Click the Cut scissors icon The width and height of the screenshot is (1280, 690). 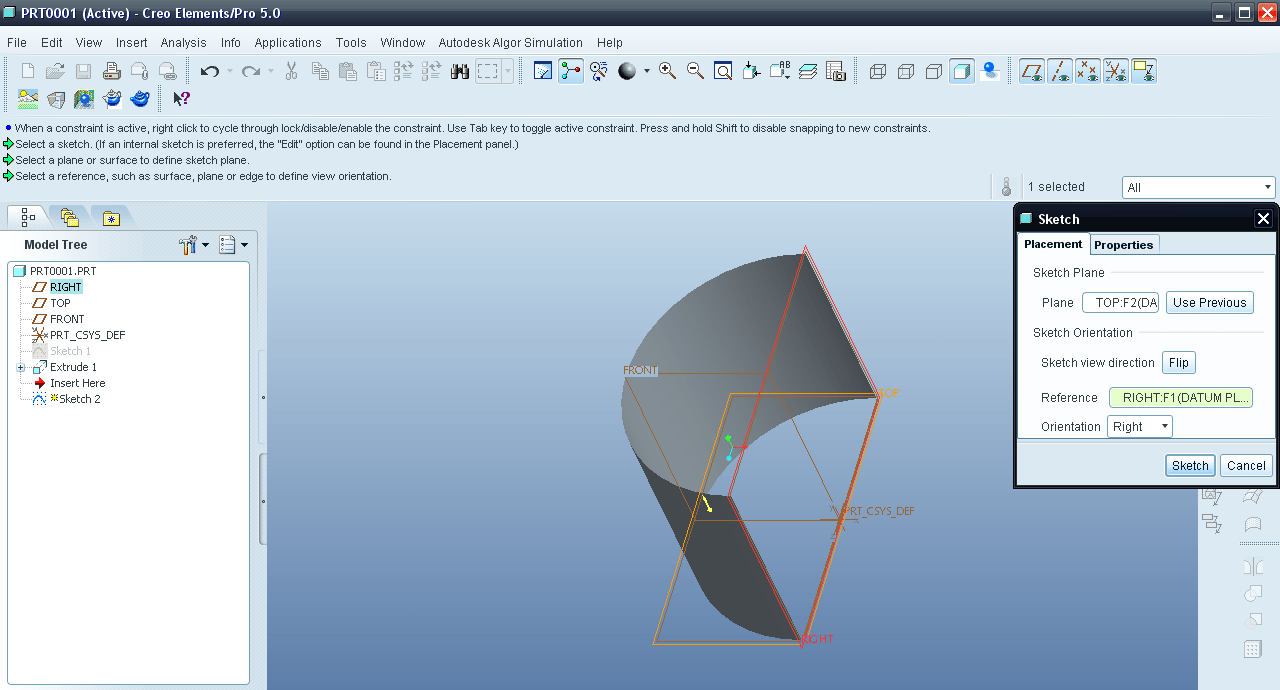coord(292,71)
